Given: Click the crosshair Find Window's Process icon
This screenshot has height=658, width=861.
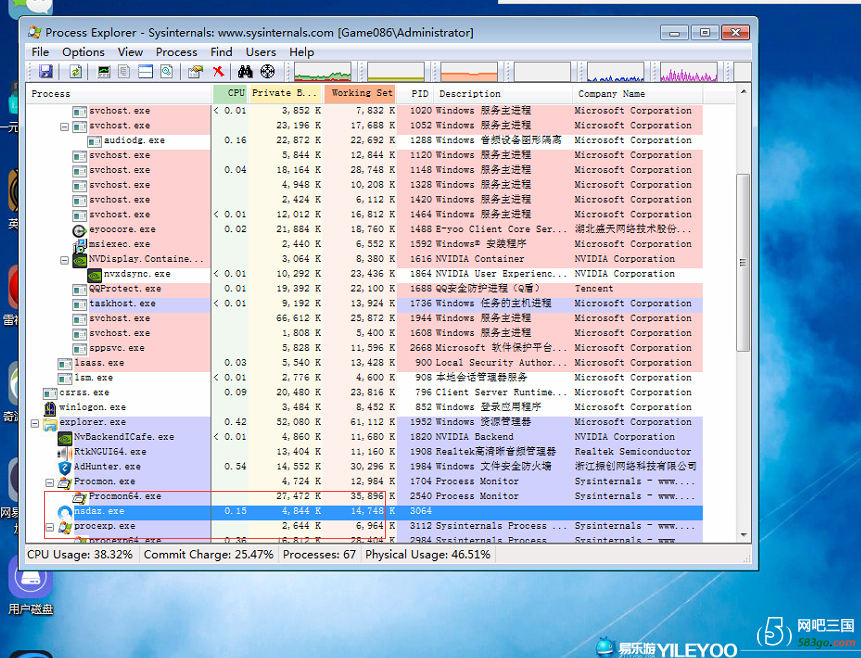Looking at the screenshot, I should tap(267, 72).
